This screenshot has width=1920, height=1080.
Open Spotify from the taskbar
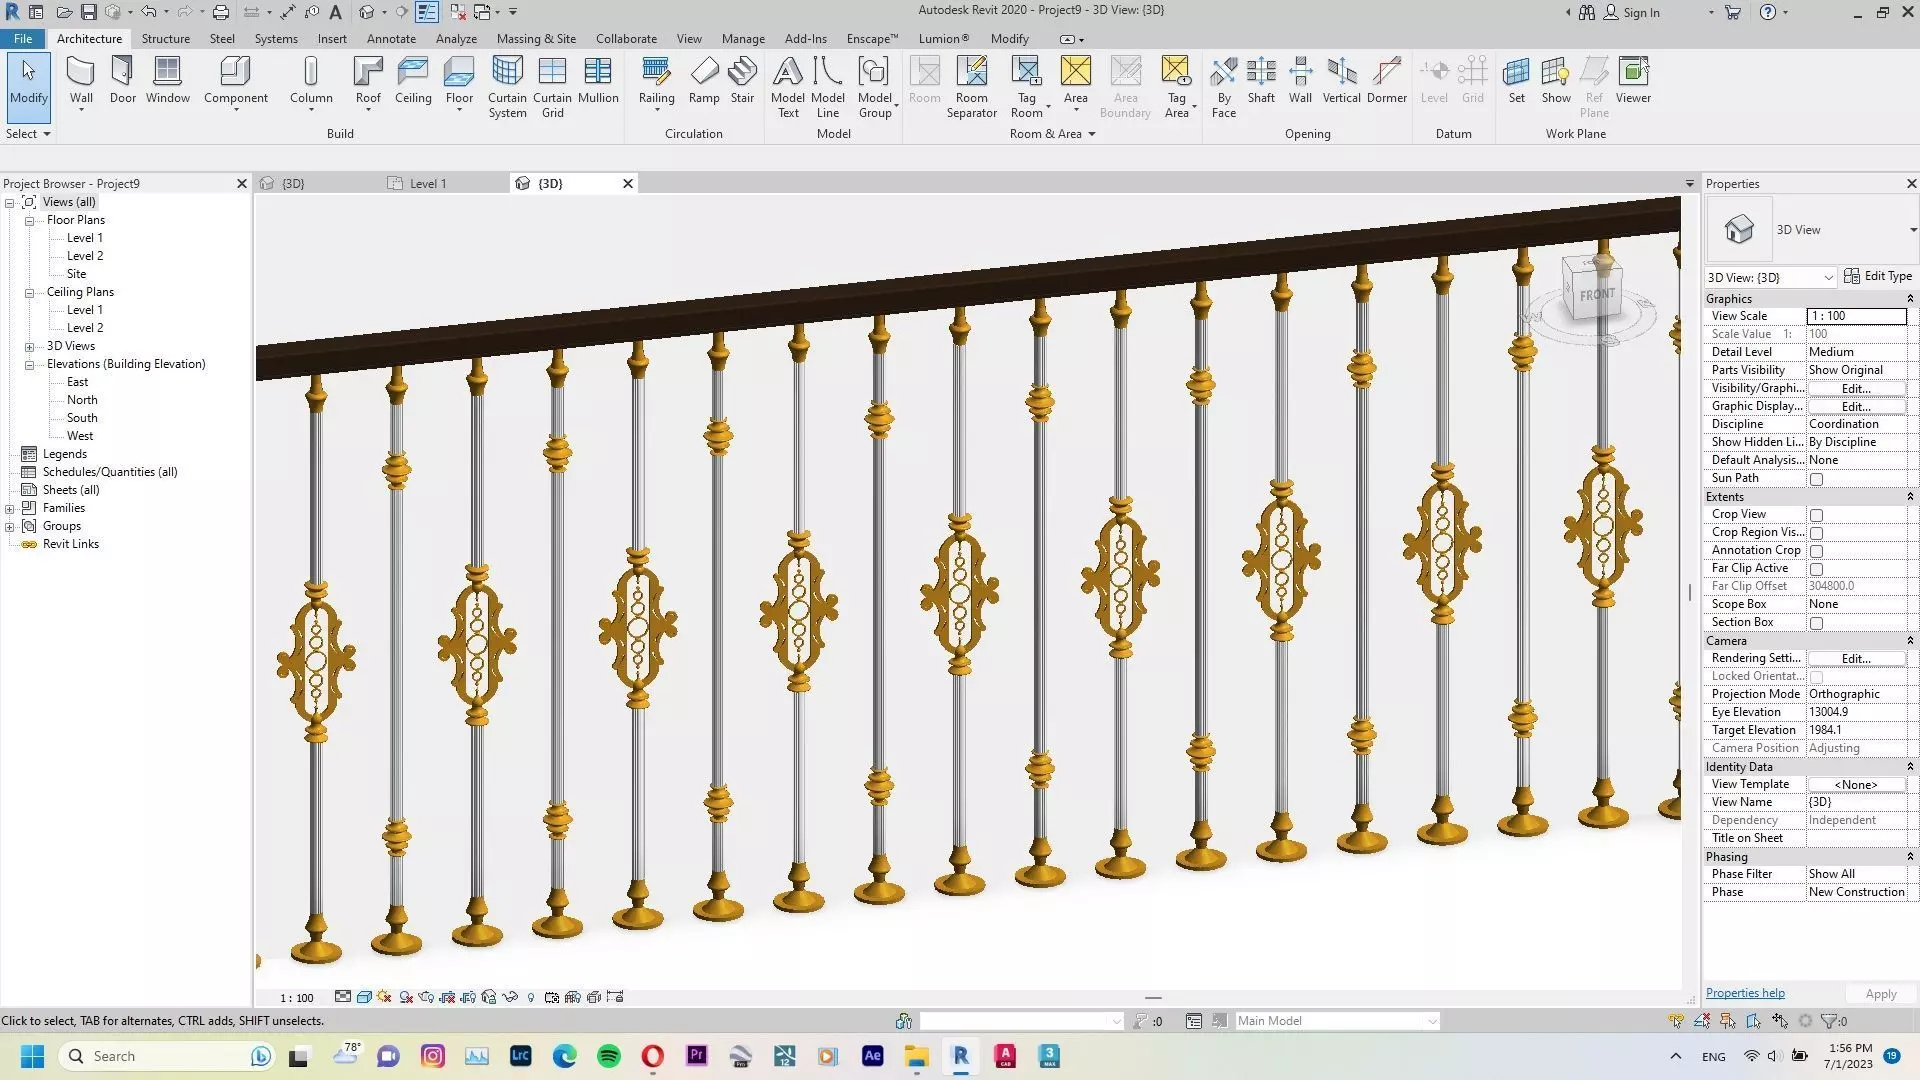click(x=608, y=1056)
